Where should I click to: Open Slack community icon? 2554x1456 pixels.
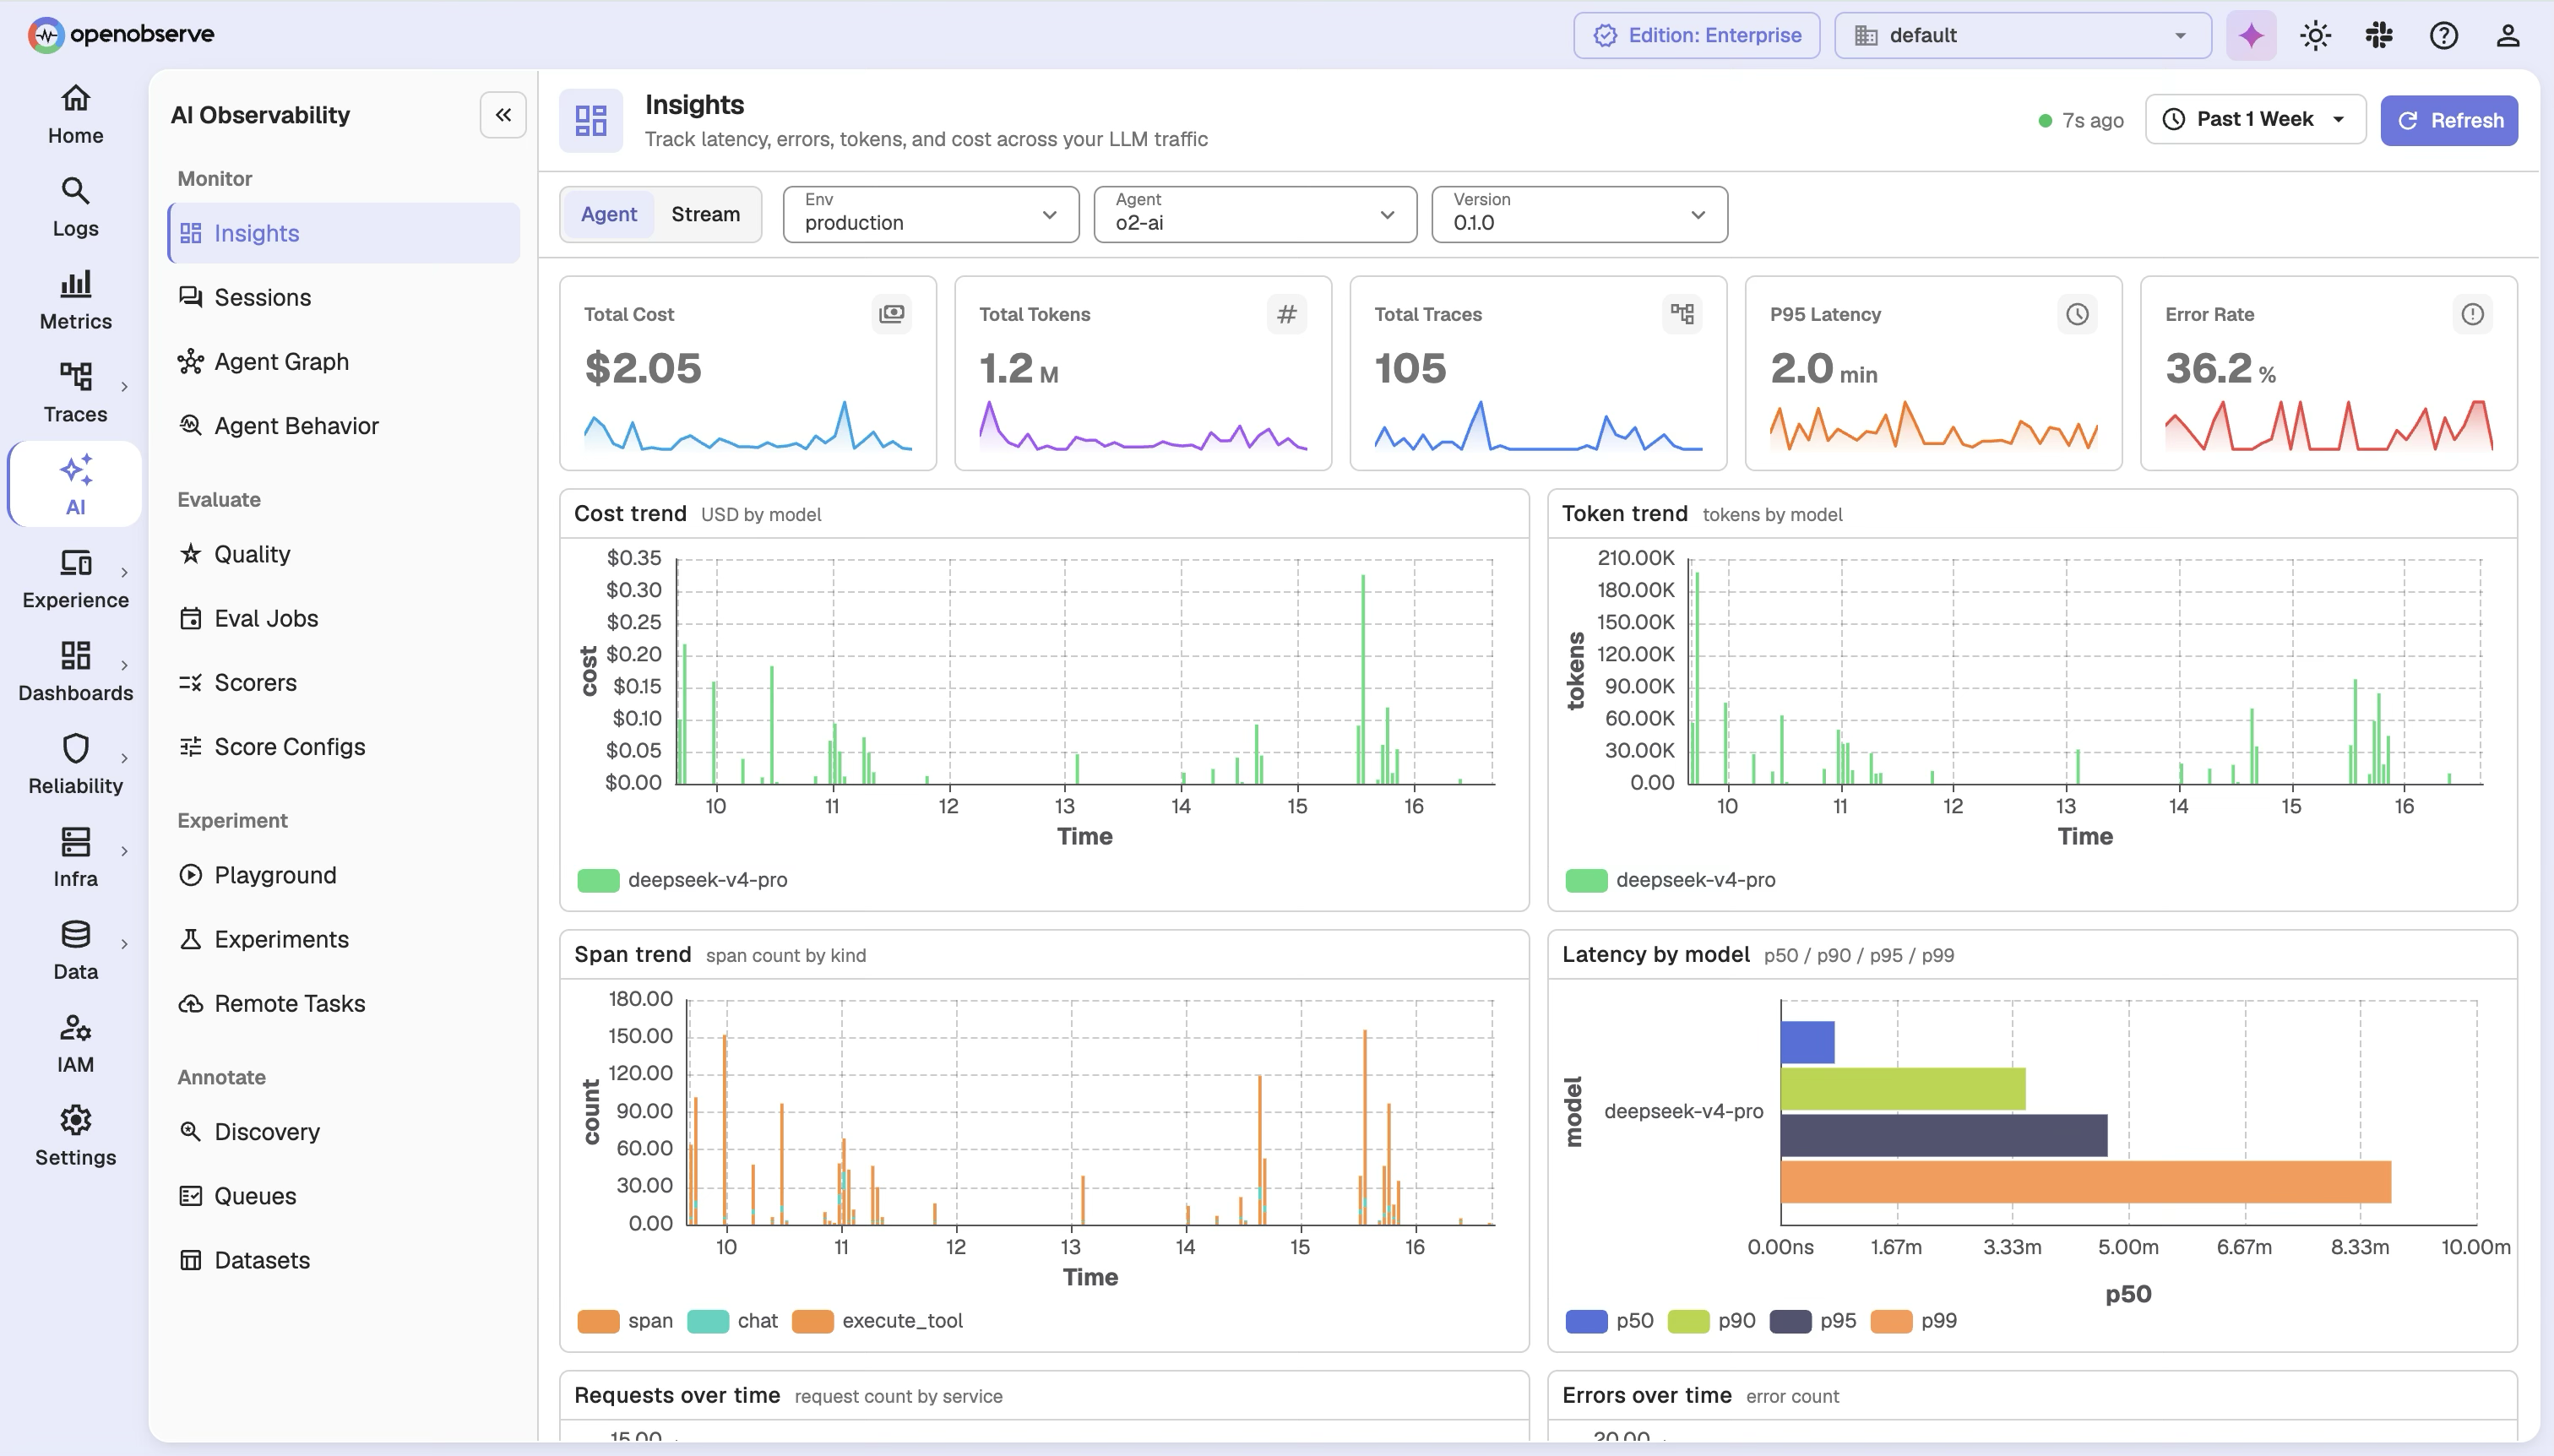2379,36
